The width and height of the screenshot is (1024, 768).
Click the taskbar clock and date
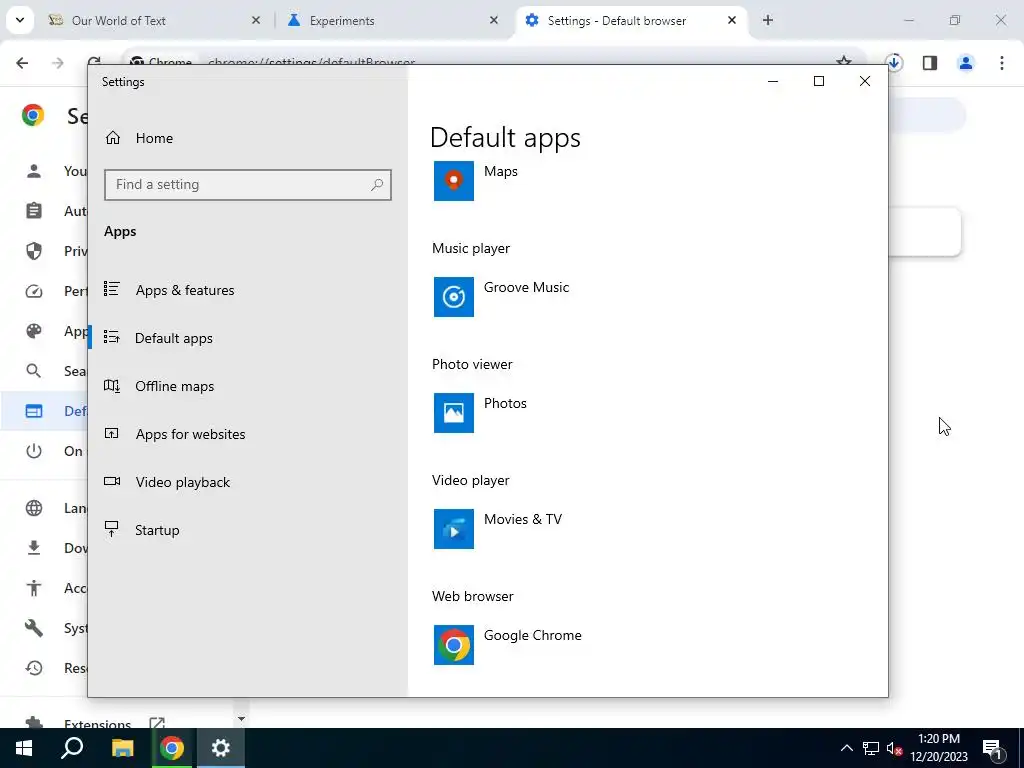click(x=939, y=748)
